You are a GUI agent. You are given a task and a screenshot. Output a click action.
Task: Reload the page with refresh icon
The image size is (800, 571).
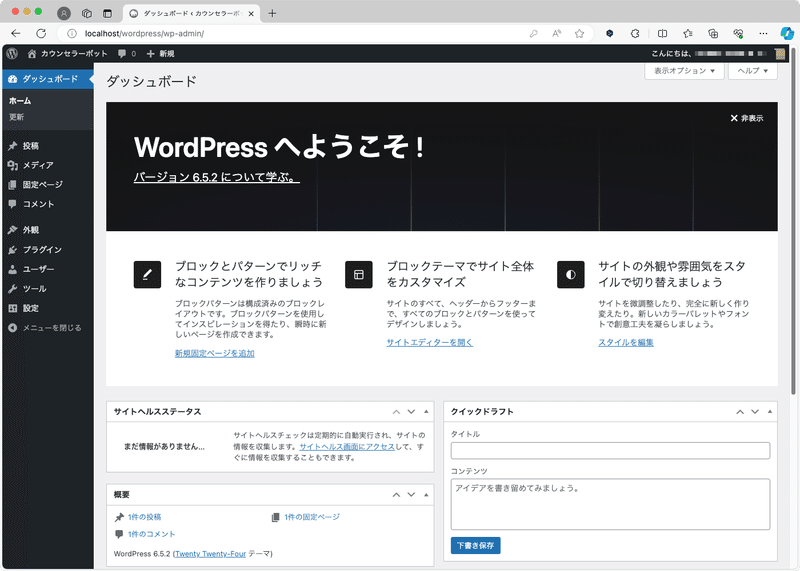click(41, 34)
